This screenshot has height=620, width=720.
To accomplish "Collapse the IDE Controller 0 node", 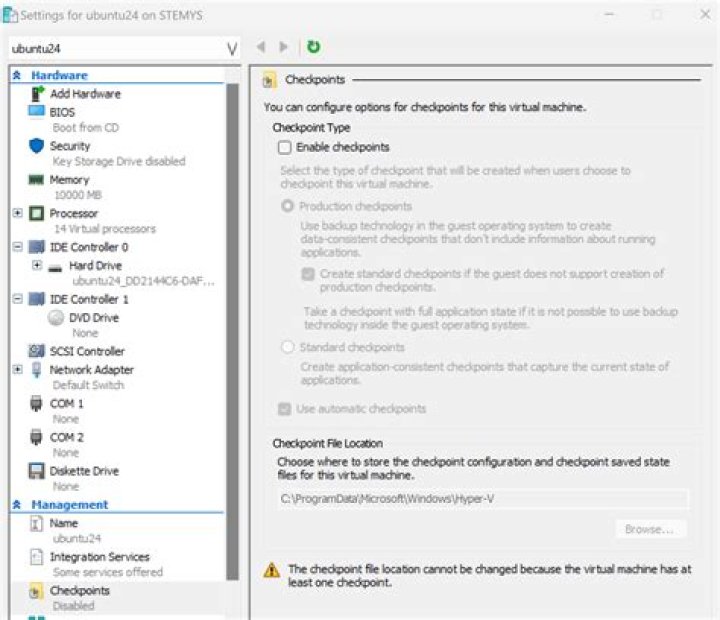I will pos(17,247).
